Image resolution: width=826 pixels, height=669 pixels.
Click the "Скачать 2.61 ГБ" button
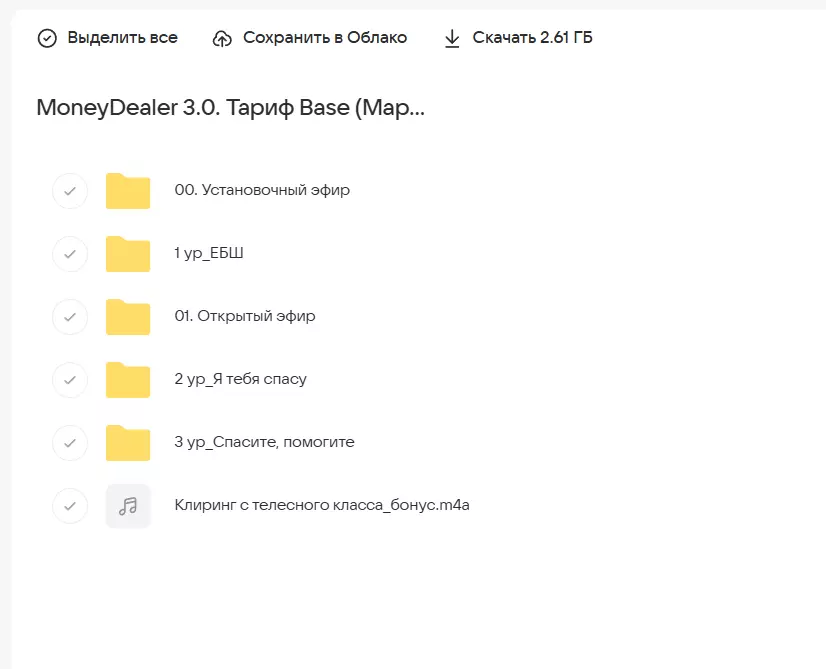(517, 37)
